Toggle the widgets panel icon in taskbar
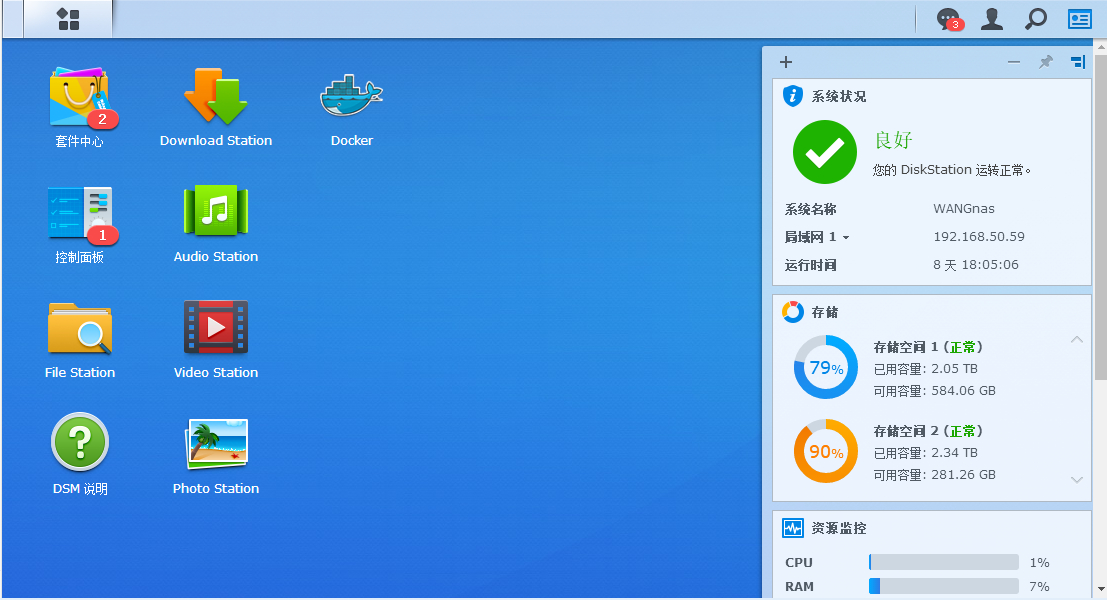1107x600 pixels. 1079,19
